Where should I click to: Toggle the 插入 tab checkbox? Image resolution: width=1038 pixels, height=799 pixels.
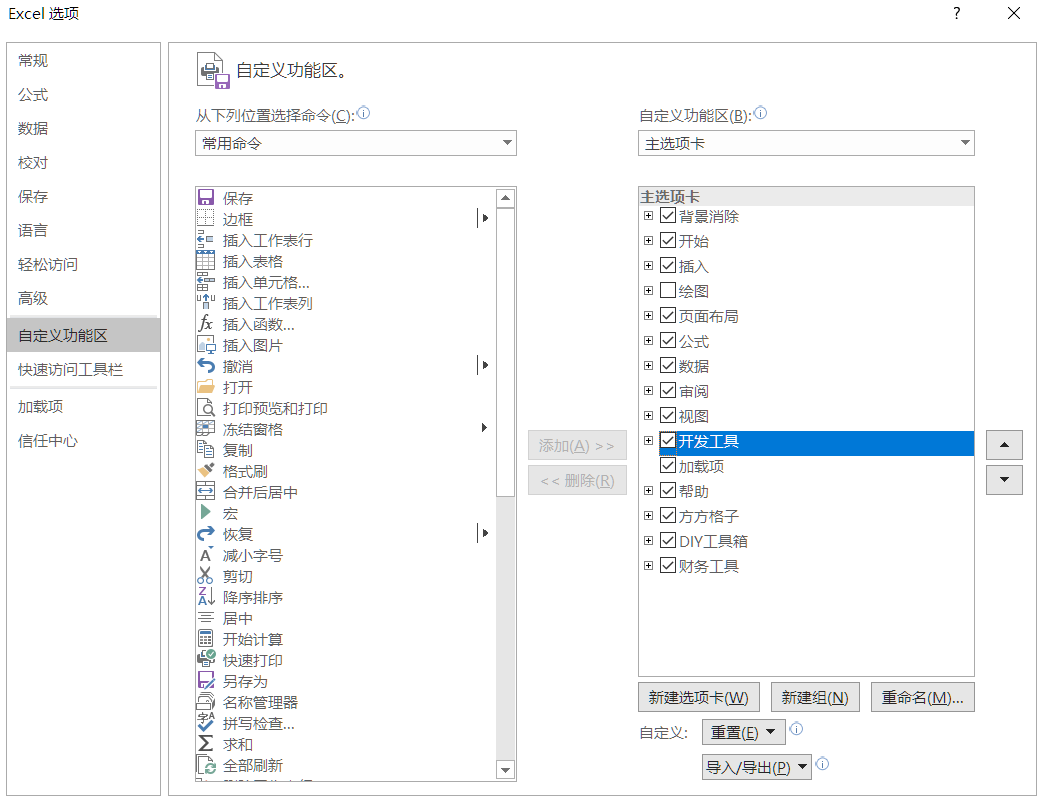coord(668,265)
